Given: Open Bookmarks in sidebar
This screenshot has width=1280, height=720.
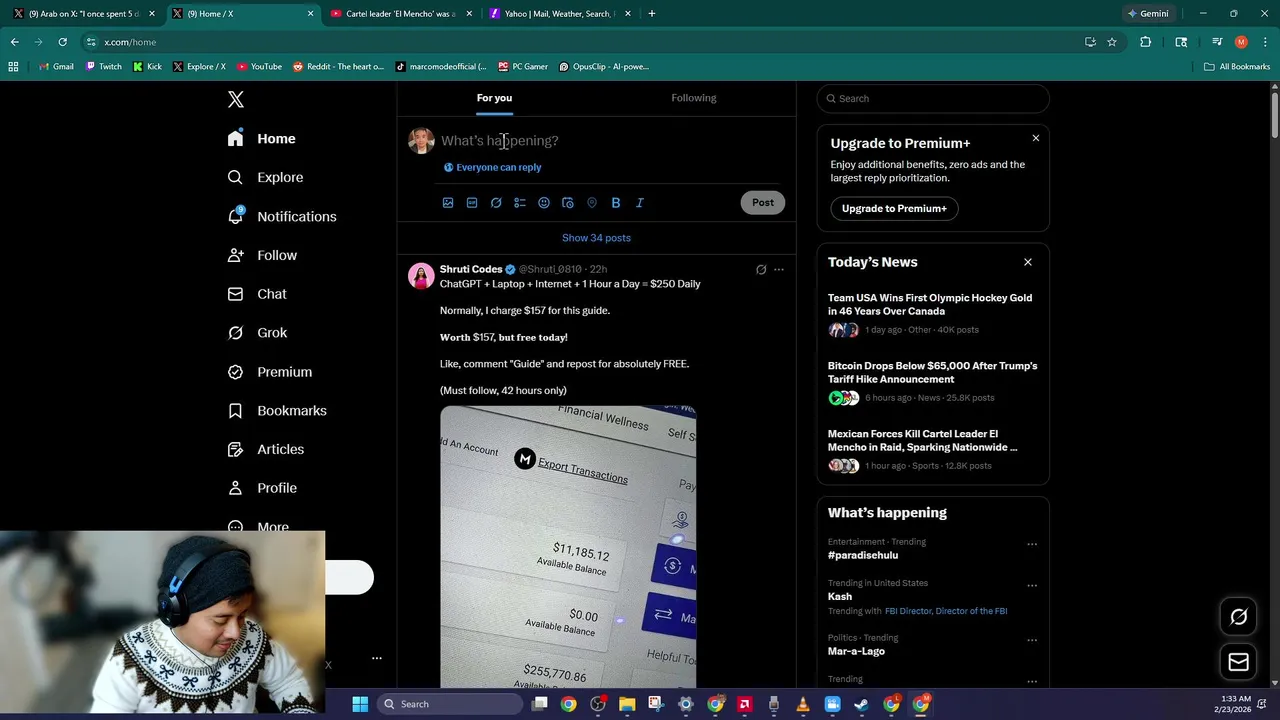Looking at the screenshot, I should 278,411.
